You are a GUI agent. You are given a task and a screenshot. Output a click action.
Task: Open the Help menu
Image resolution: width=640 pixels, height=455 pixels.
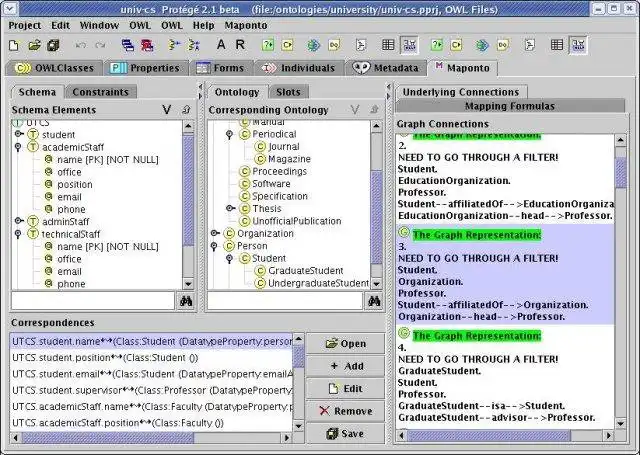pyautogui.click(x=204, y=25)
